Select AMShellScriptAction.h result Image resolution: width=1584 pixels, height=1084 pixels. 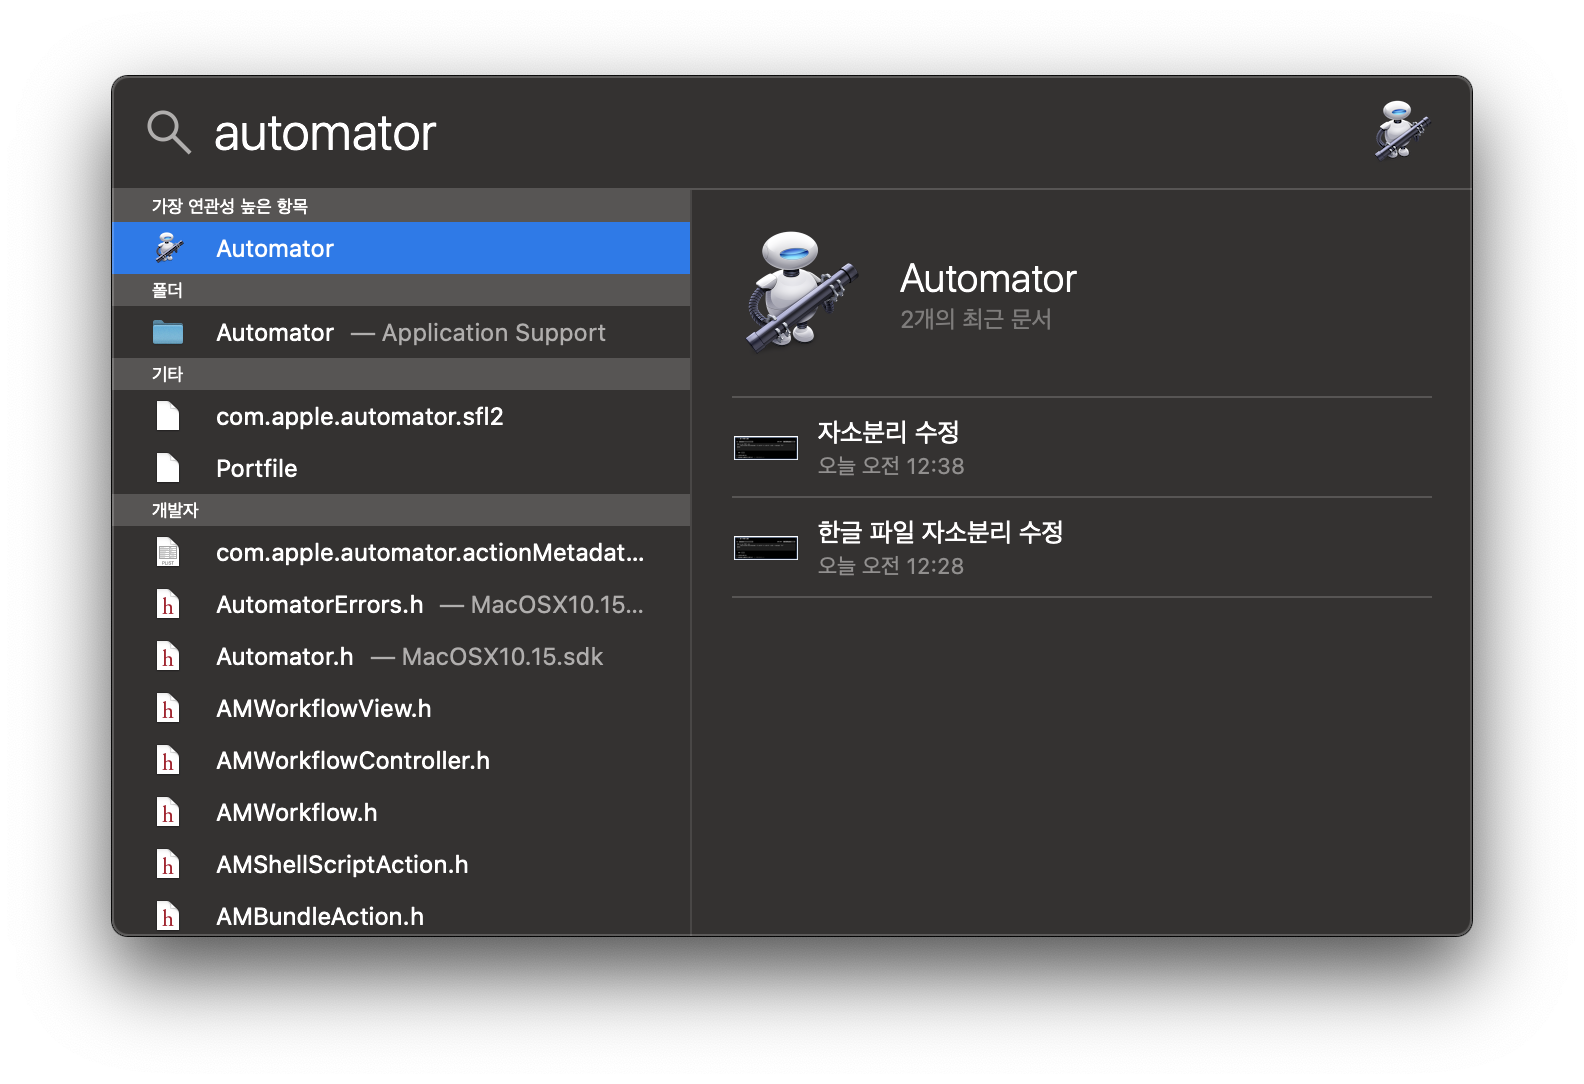pos(401,864)
